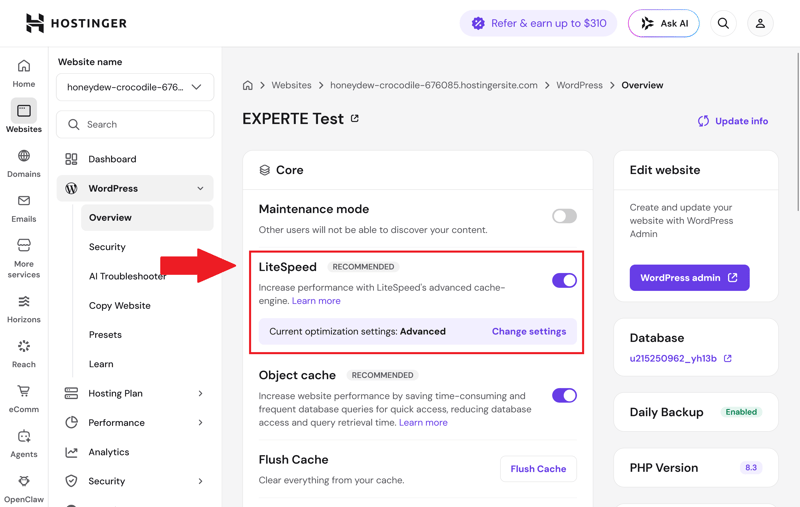Click the domain name breadcrumb link
This screenshot has width=800, height=507.
(x=434, y=85)
